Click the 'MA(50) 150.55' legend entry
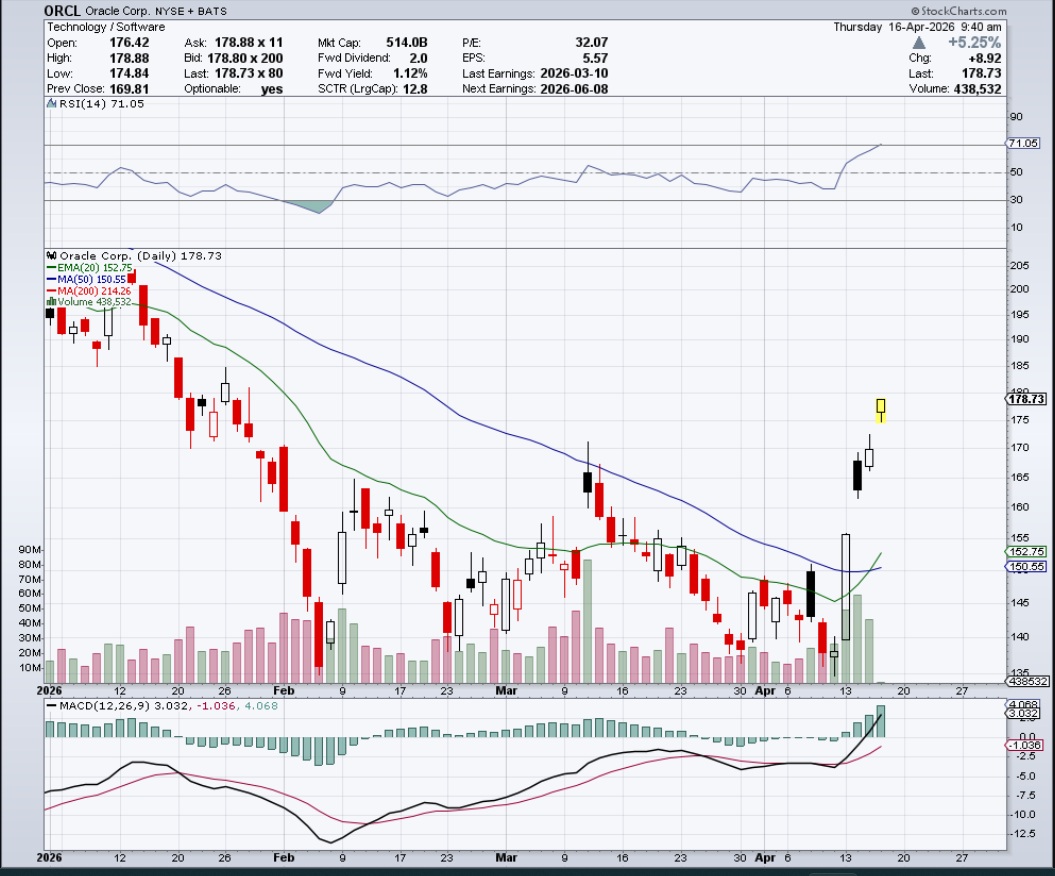The image size is (1055, 876). (87, 279)
